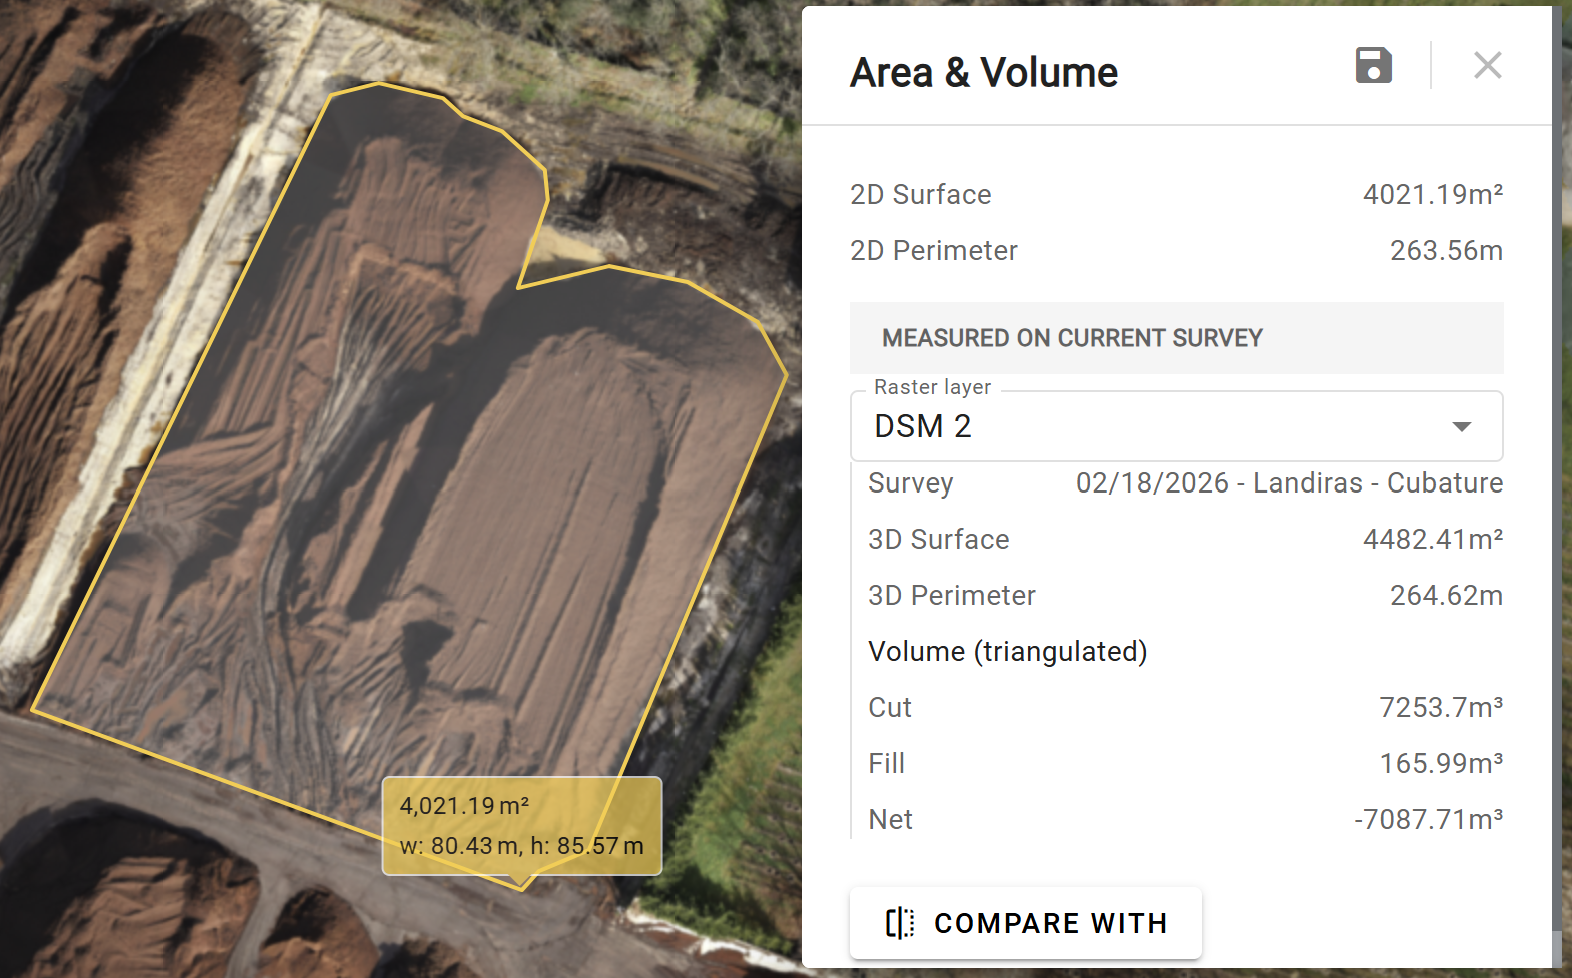The height and width of the screenshot is (978, 1572).
Task: Click the yellow area measurement label on map
Action: point(521,825)
